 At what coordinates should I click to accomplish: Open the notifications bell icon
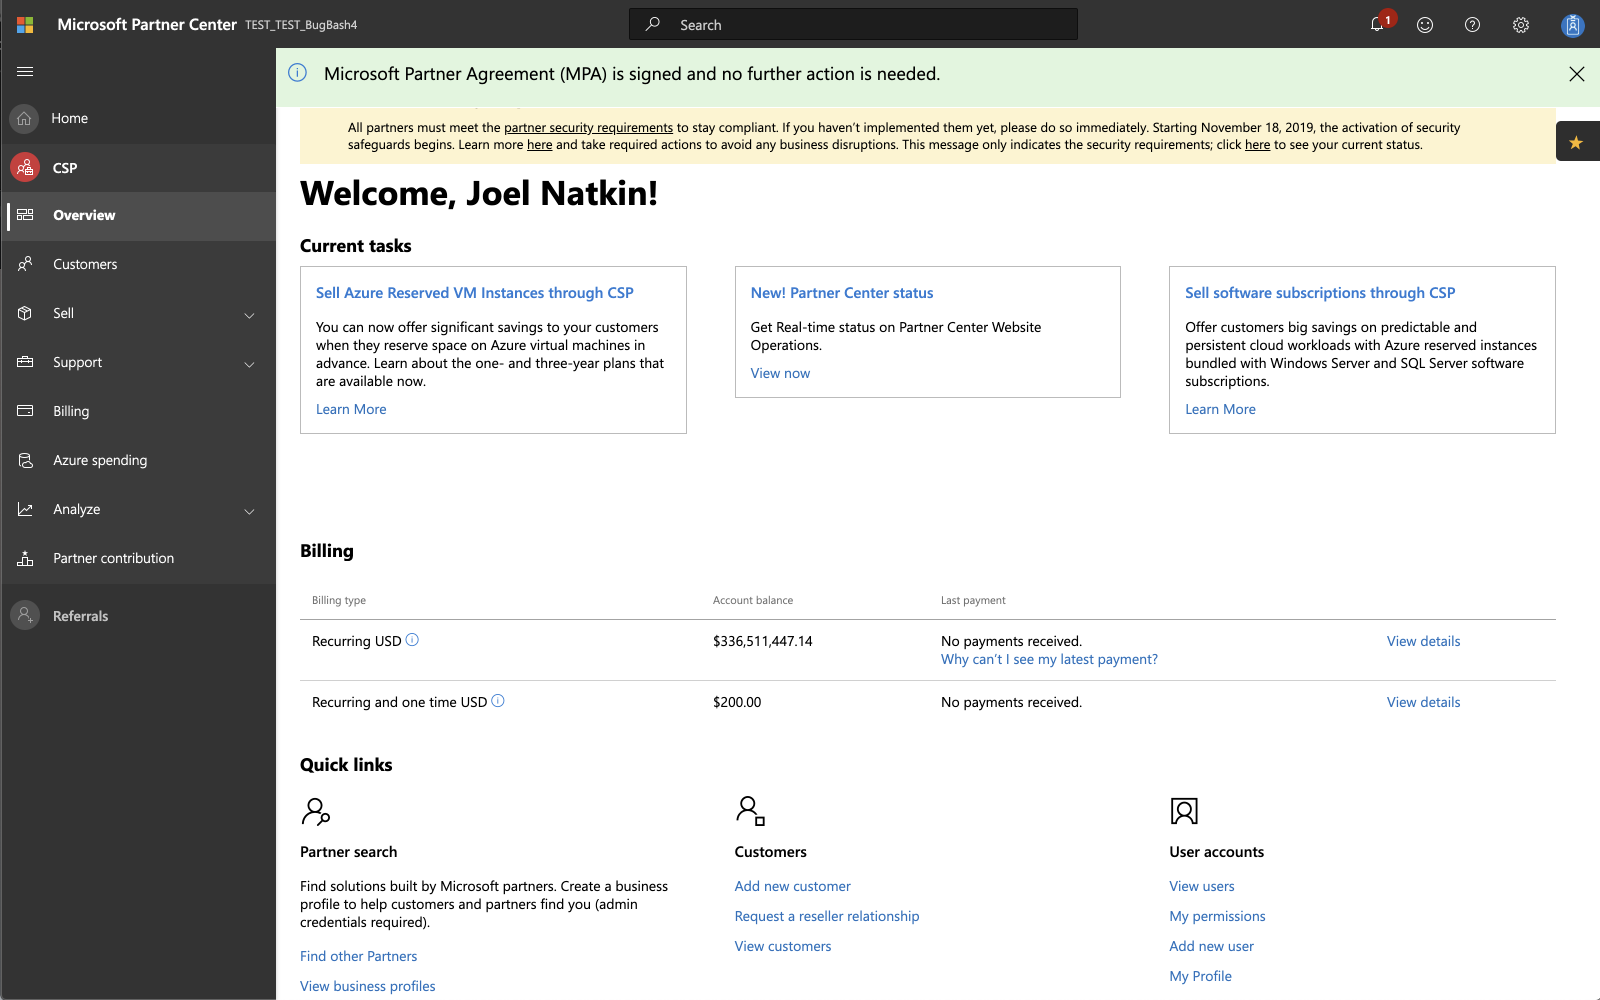tap(1377, 25)
